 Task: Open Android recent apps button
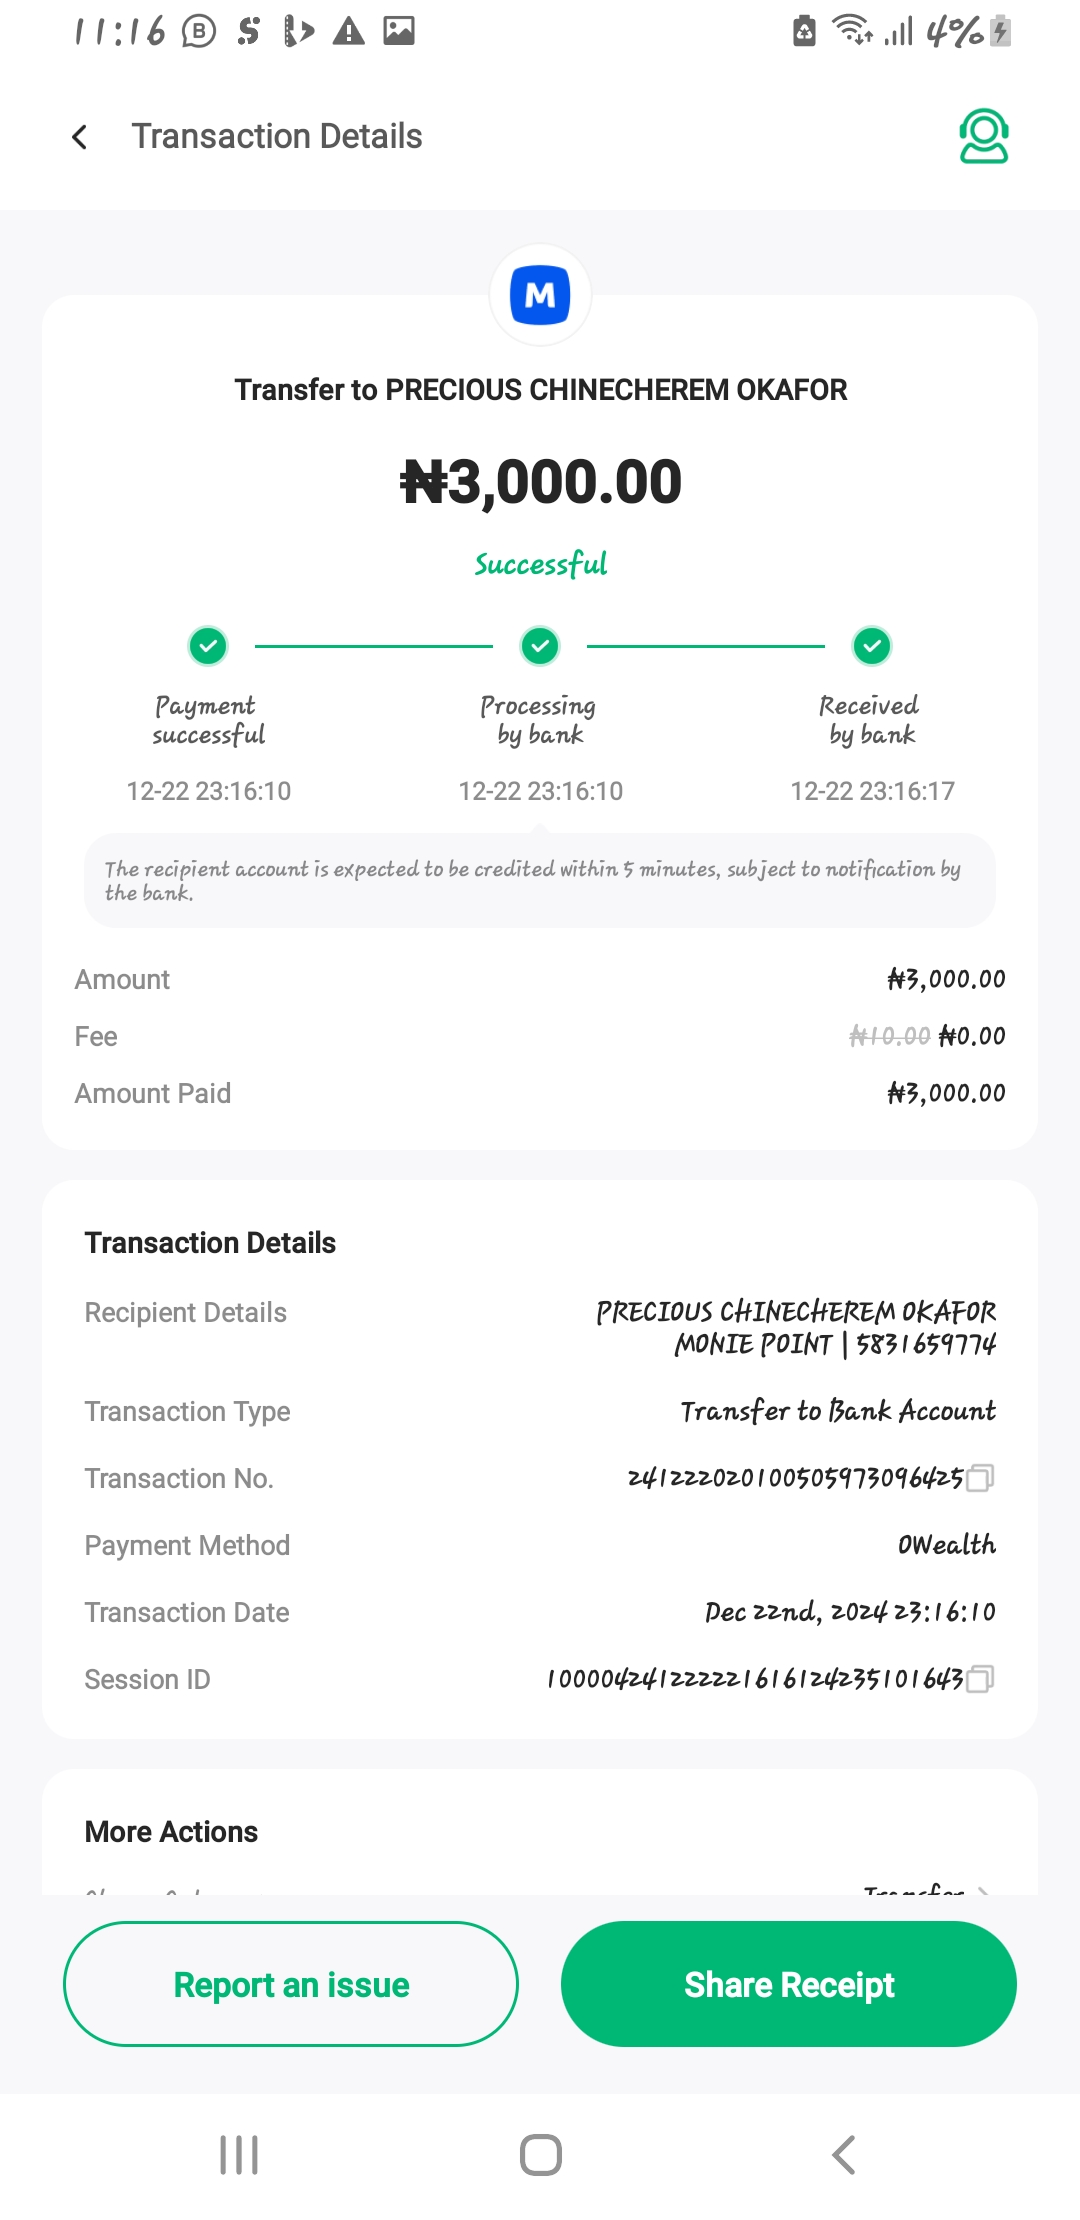(x=239, y=2154)
